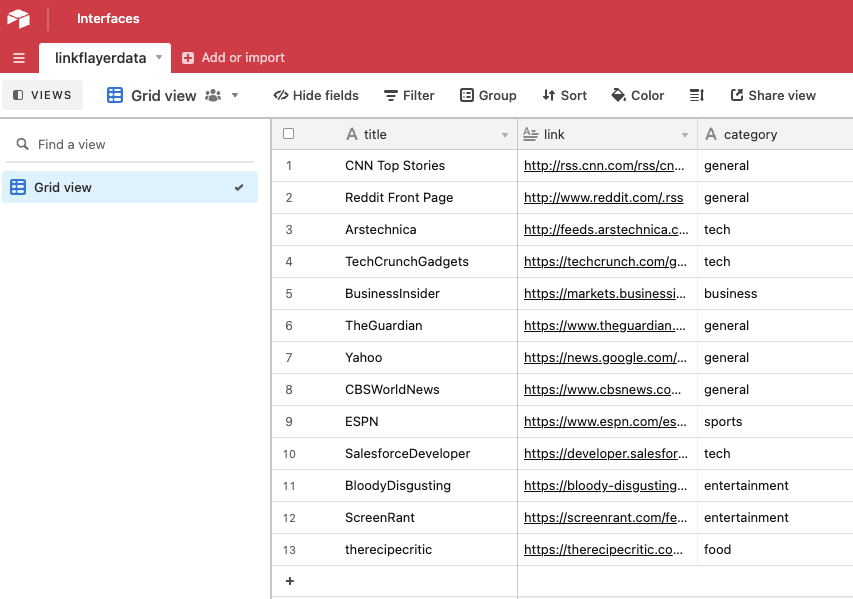The image size is (853, 599).
Task: Click the Hide fields button
Action: click(316, 96)
